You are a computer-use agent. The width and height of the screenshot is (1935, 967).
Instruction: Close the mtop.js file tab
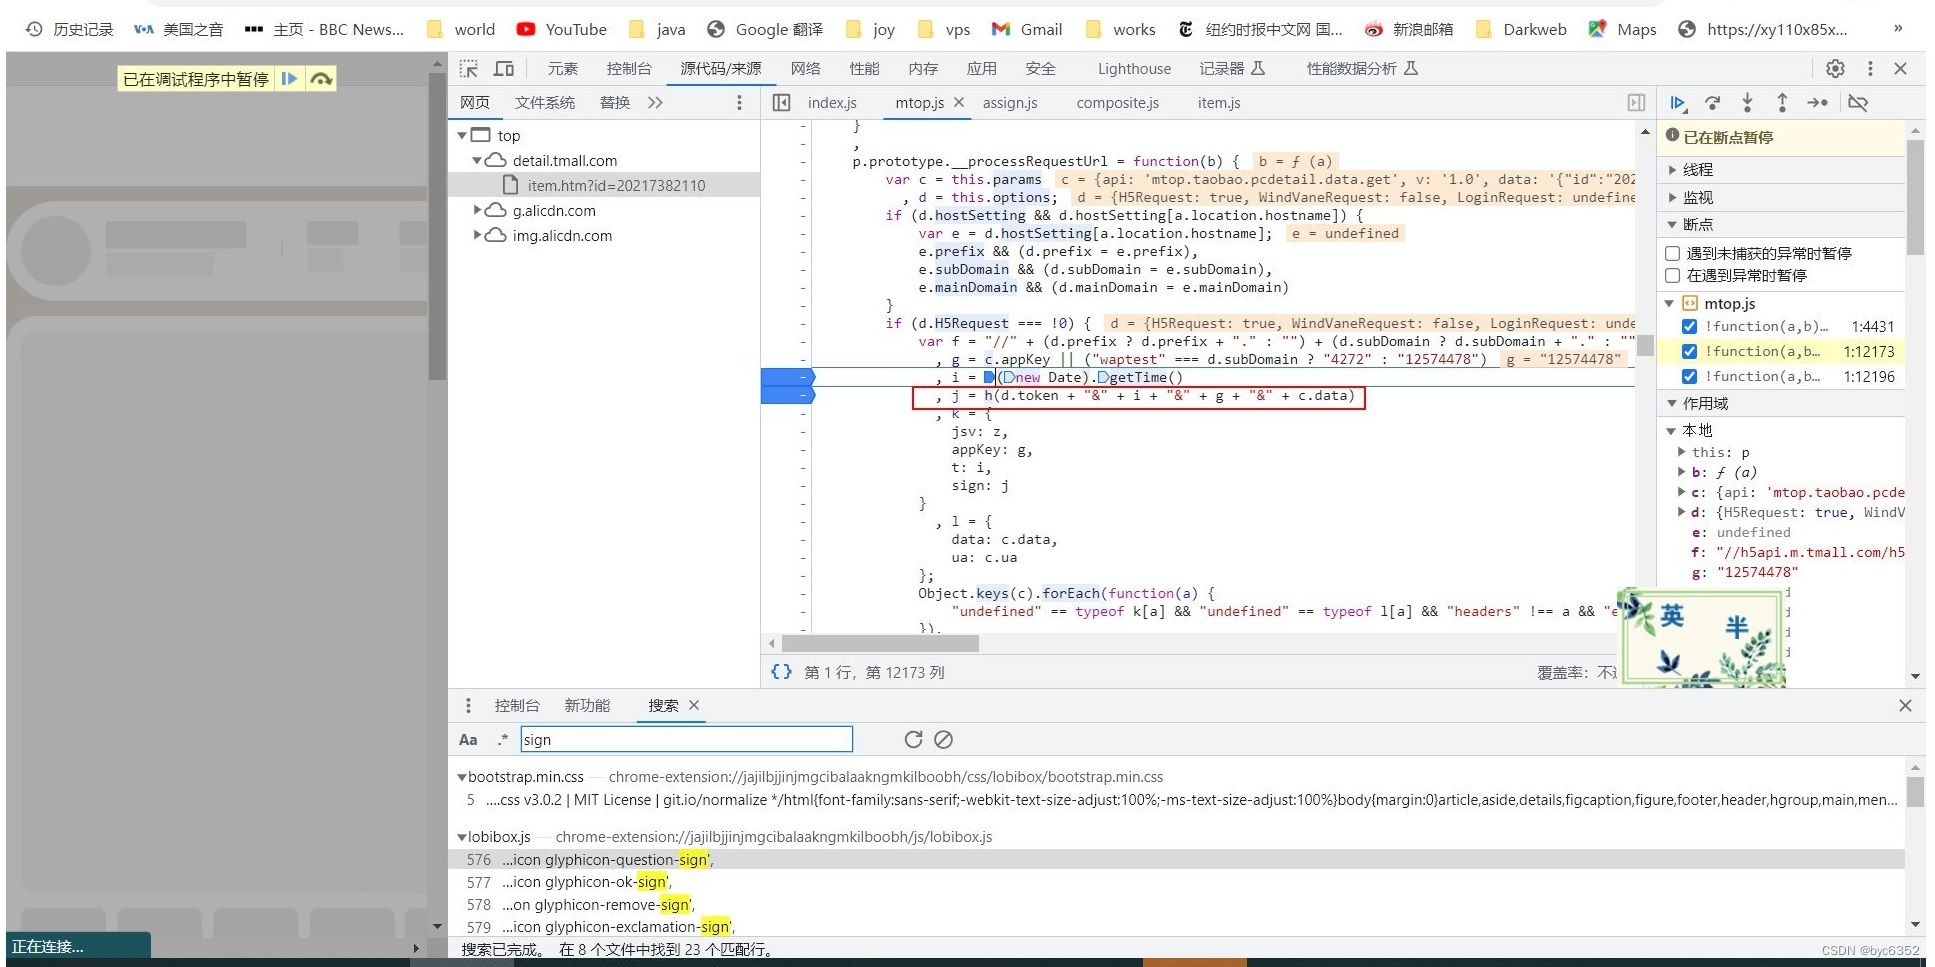pyautogui.click(x=959, y=102)
